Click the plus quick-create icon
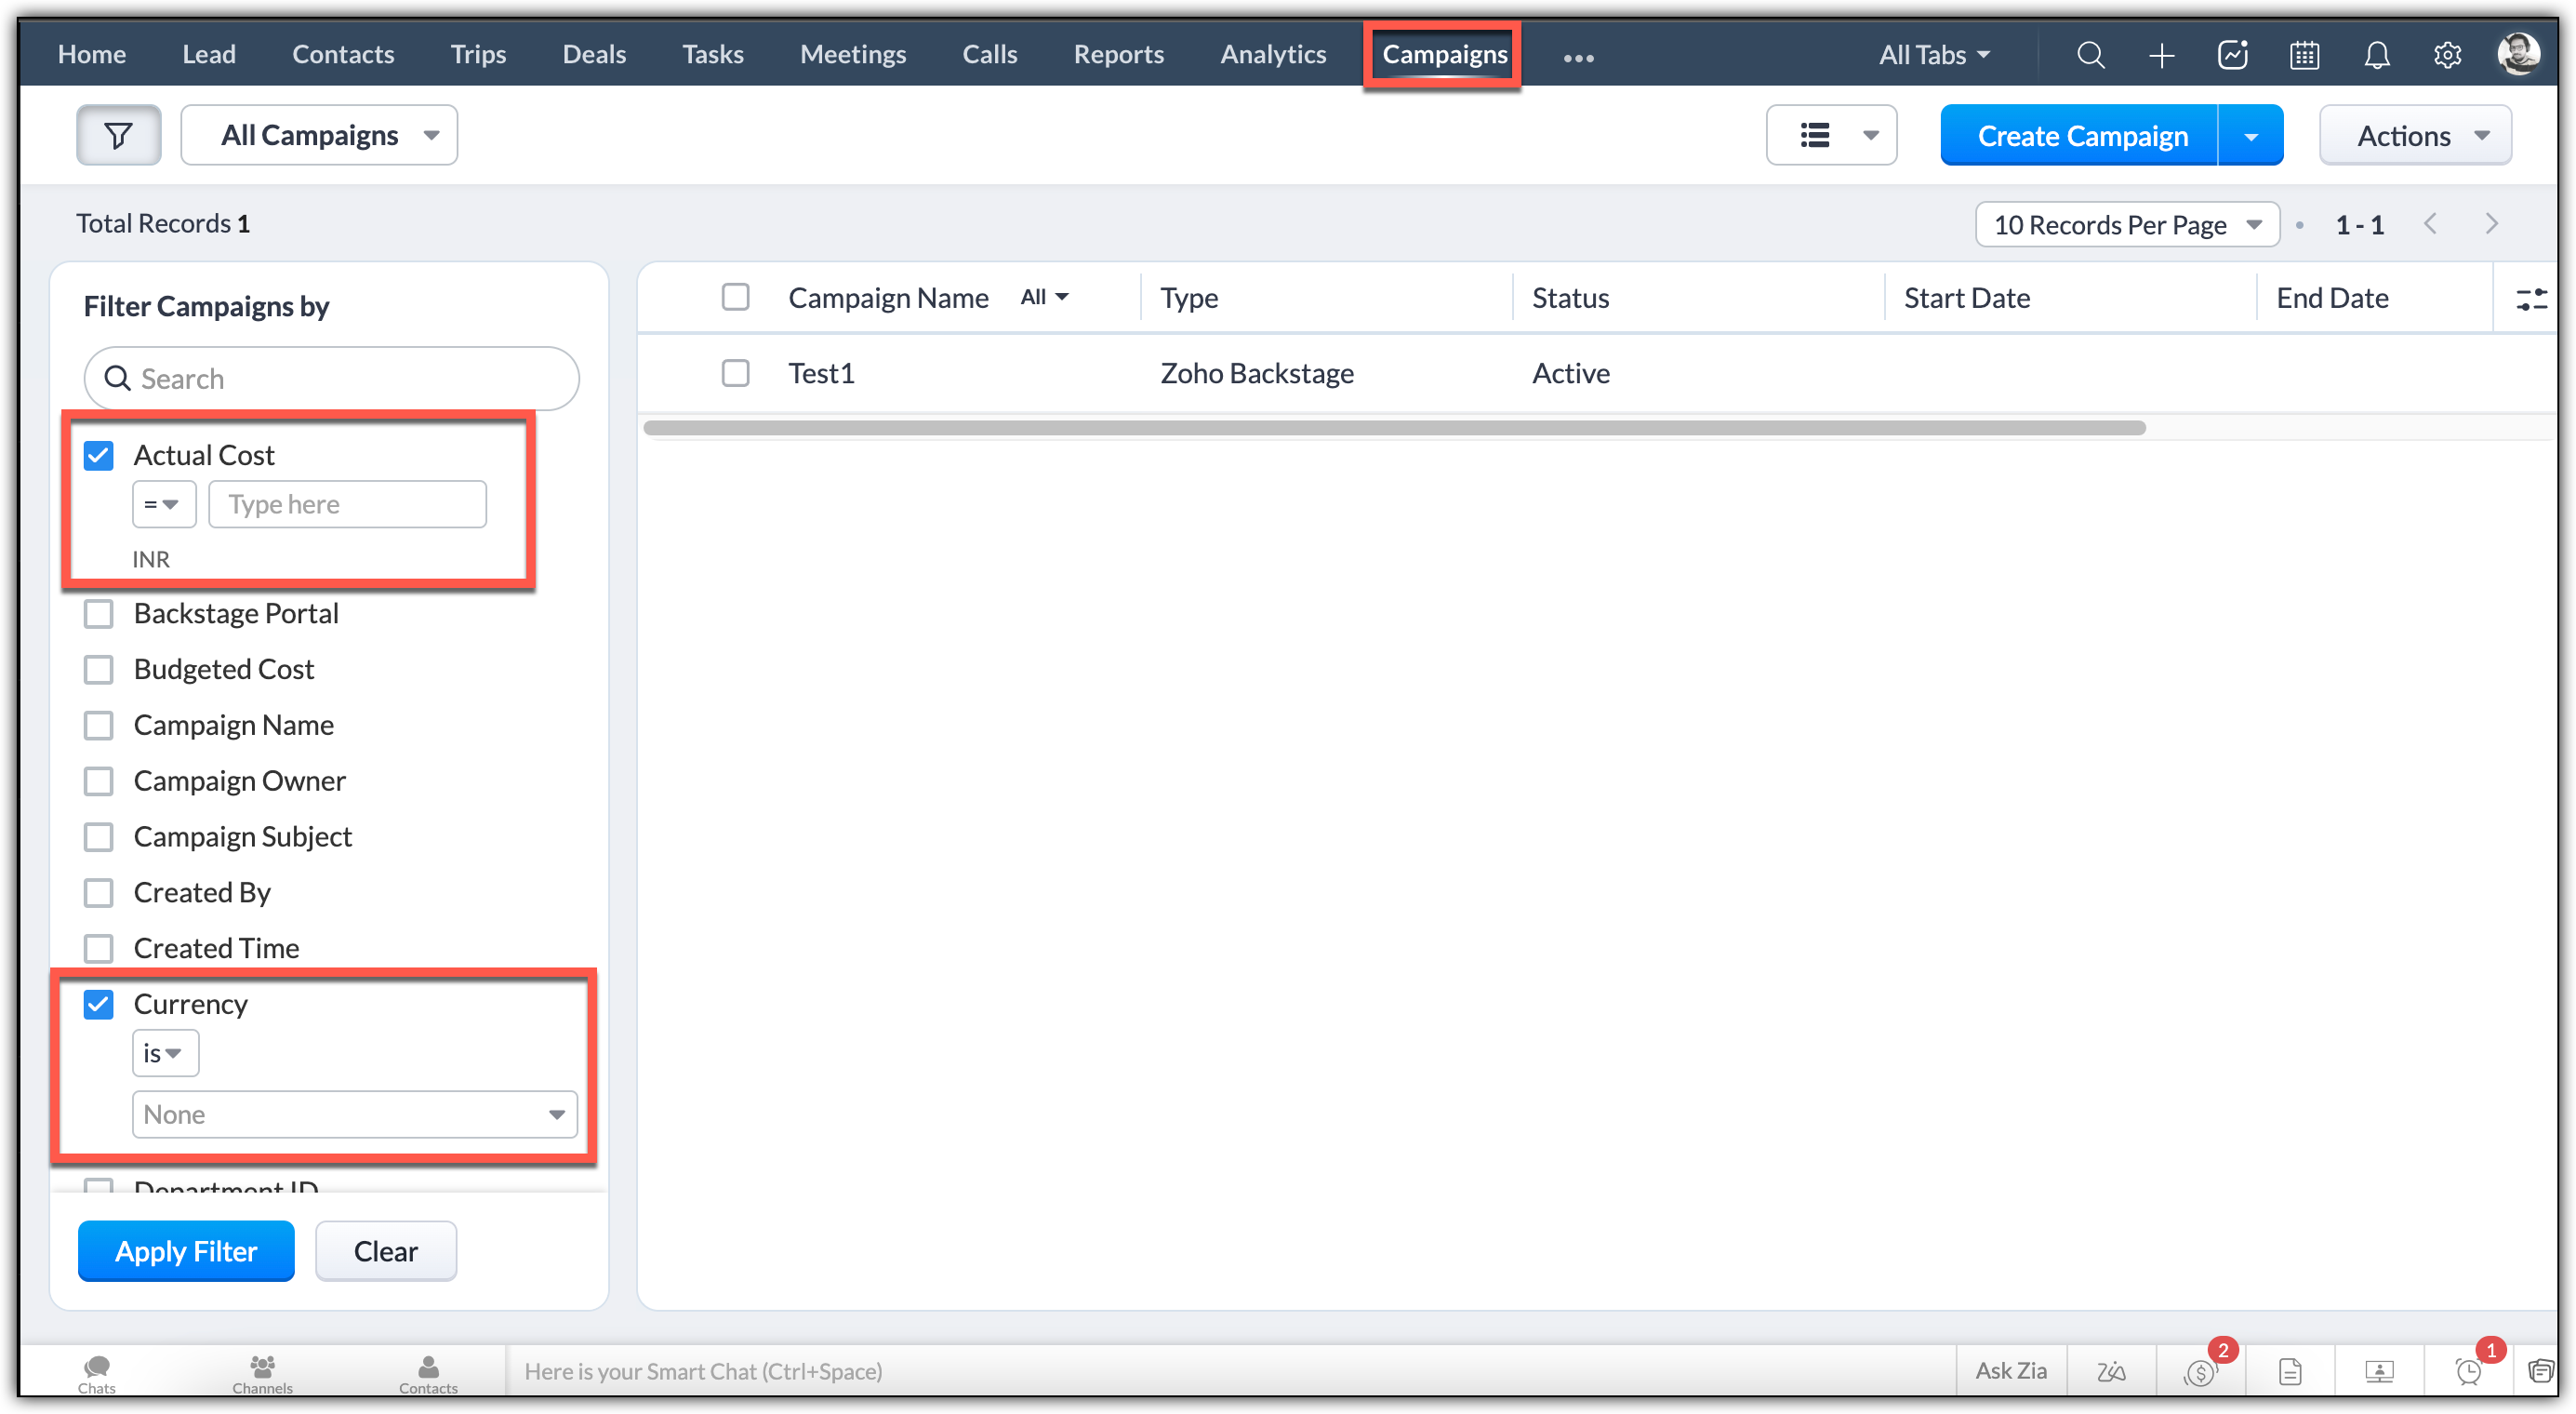Viewport: 2576px width, 1414px height. coord(2161,55)
